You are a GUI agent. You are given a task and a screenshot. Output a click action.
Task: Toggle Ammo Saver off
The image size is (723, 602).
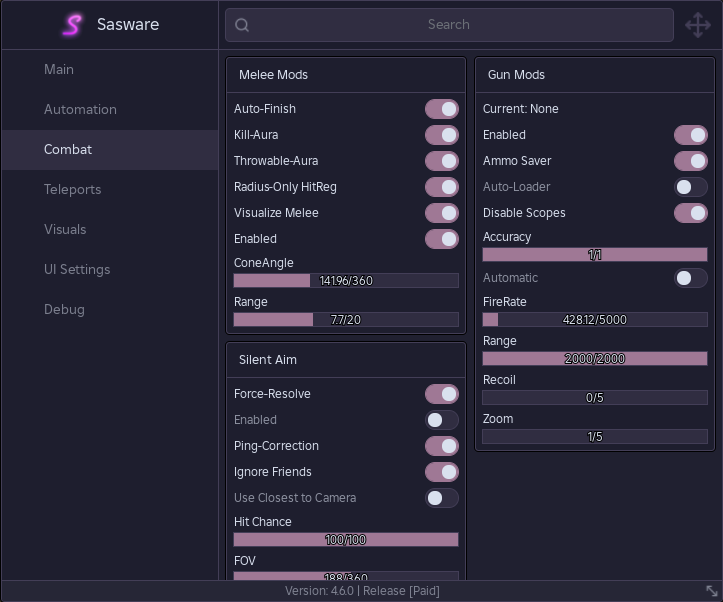point(690,161)
